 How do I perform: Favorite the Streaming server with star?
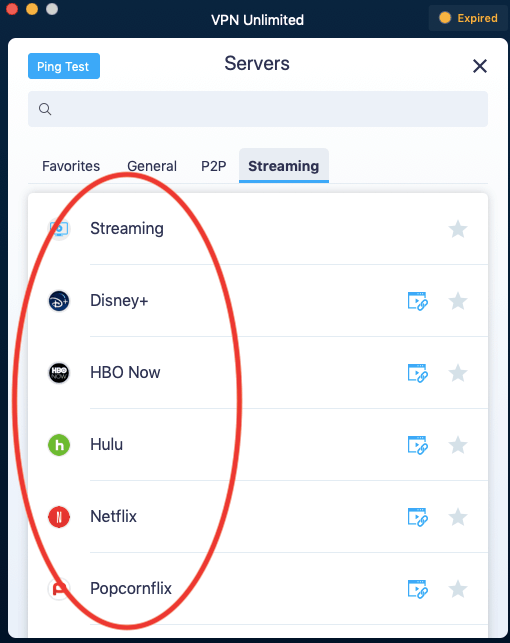pos(458,229)
